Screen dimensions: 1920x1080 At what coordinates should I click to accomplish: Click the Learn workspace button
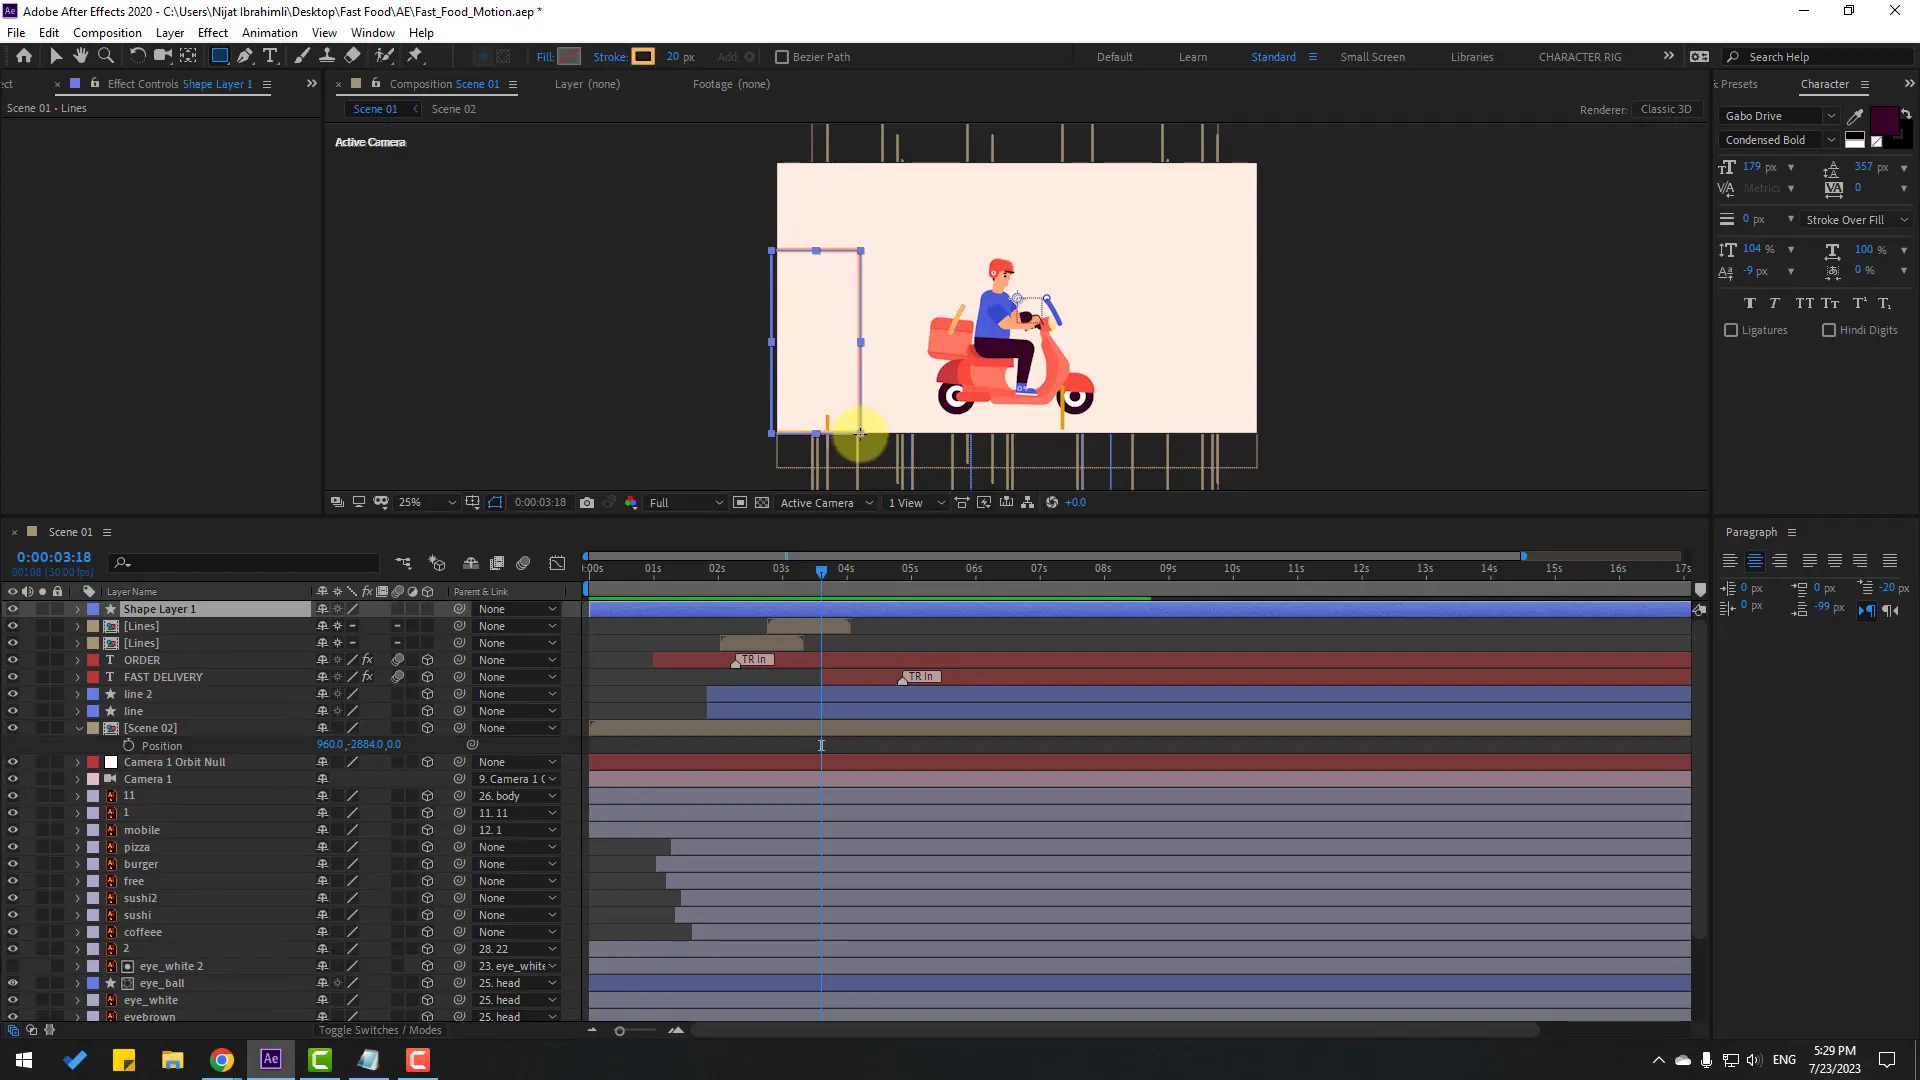pyautogui.click(x=1193, y=57)
